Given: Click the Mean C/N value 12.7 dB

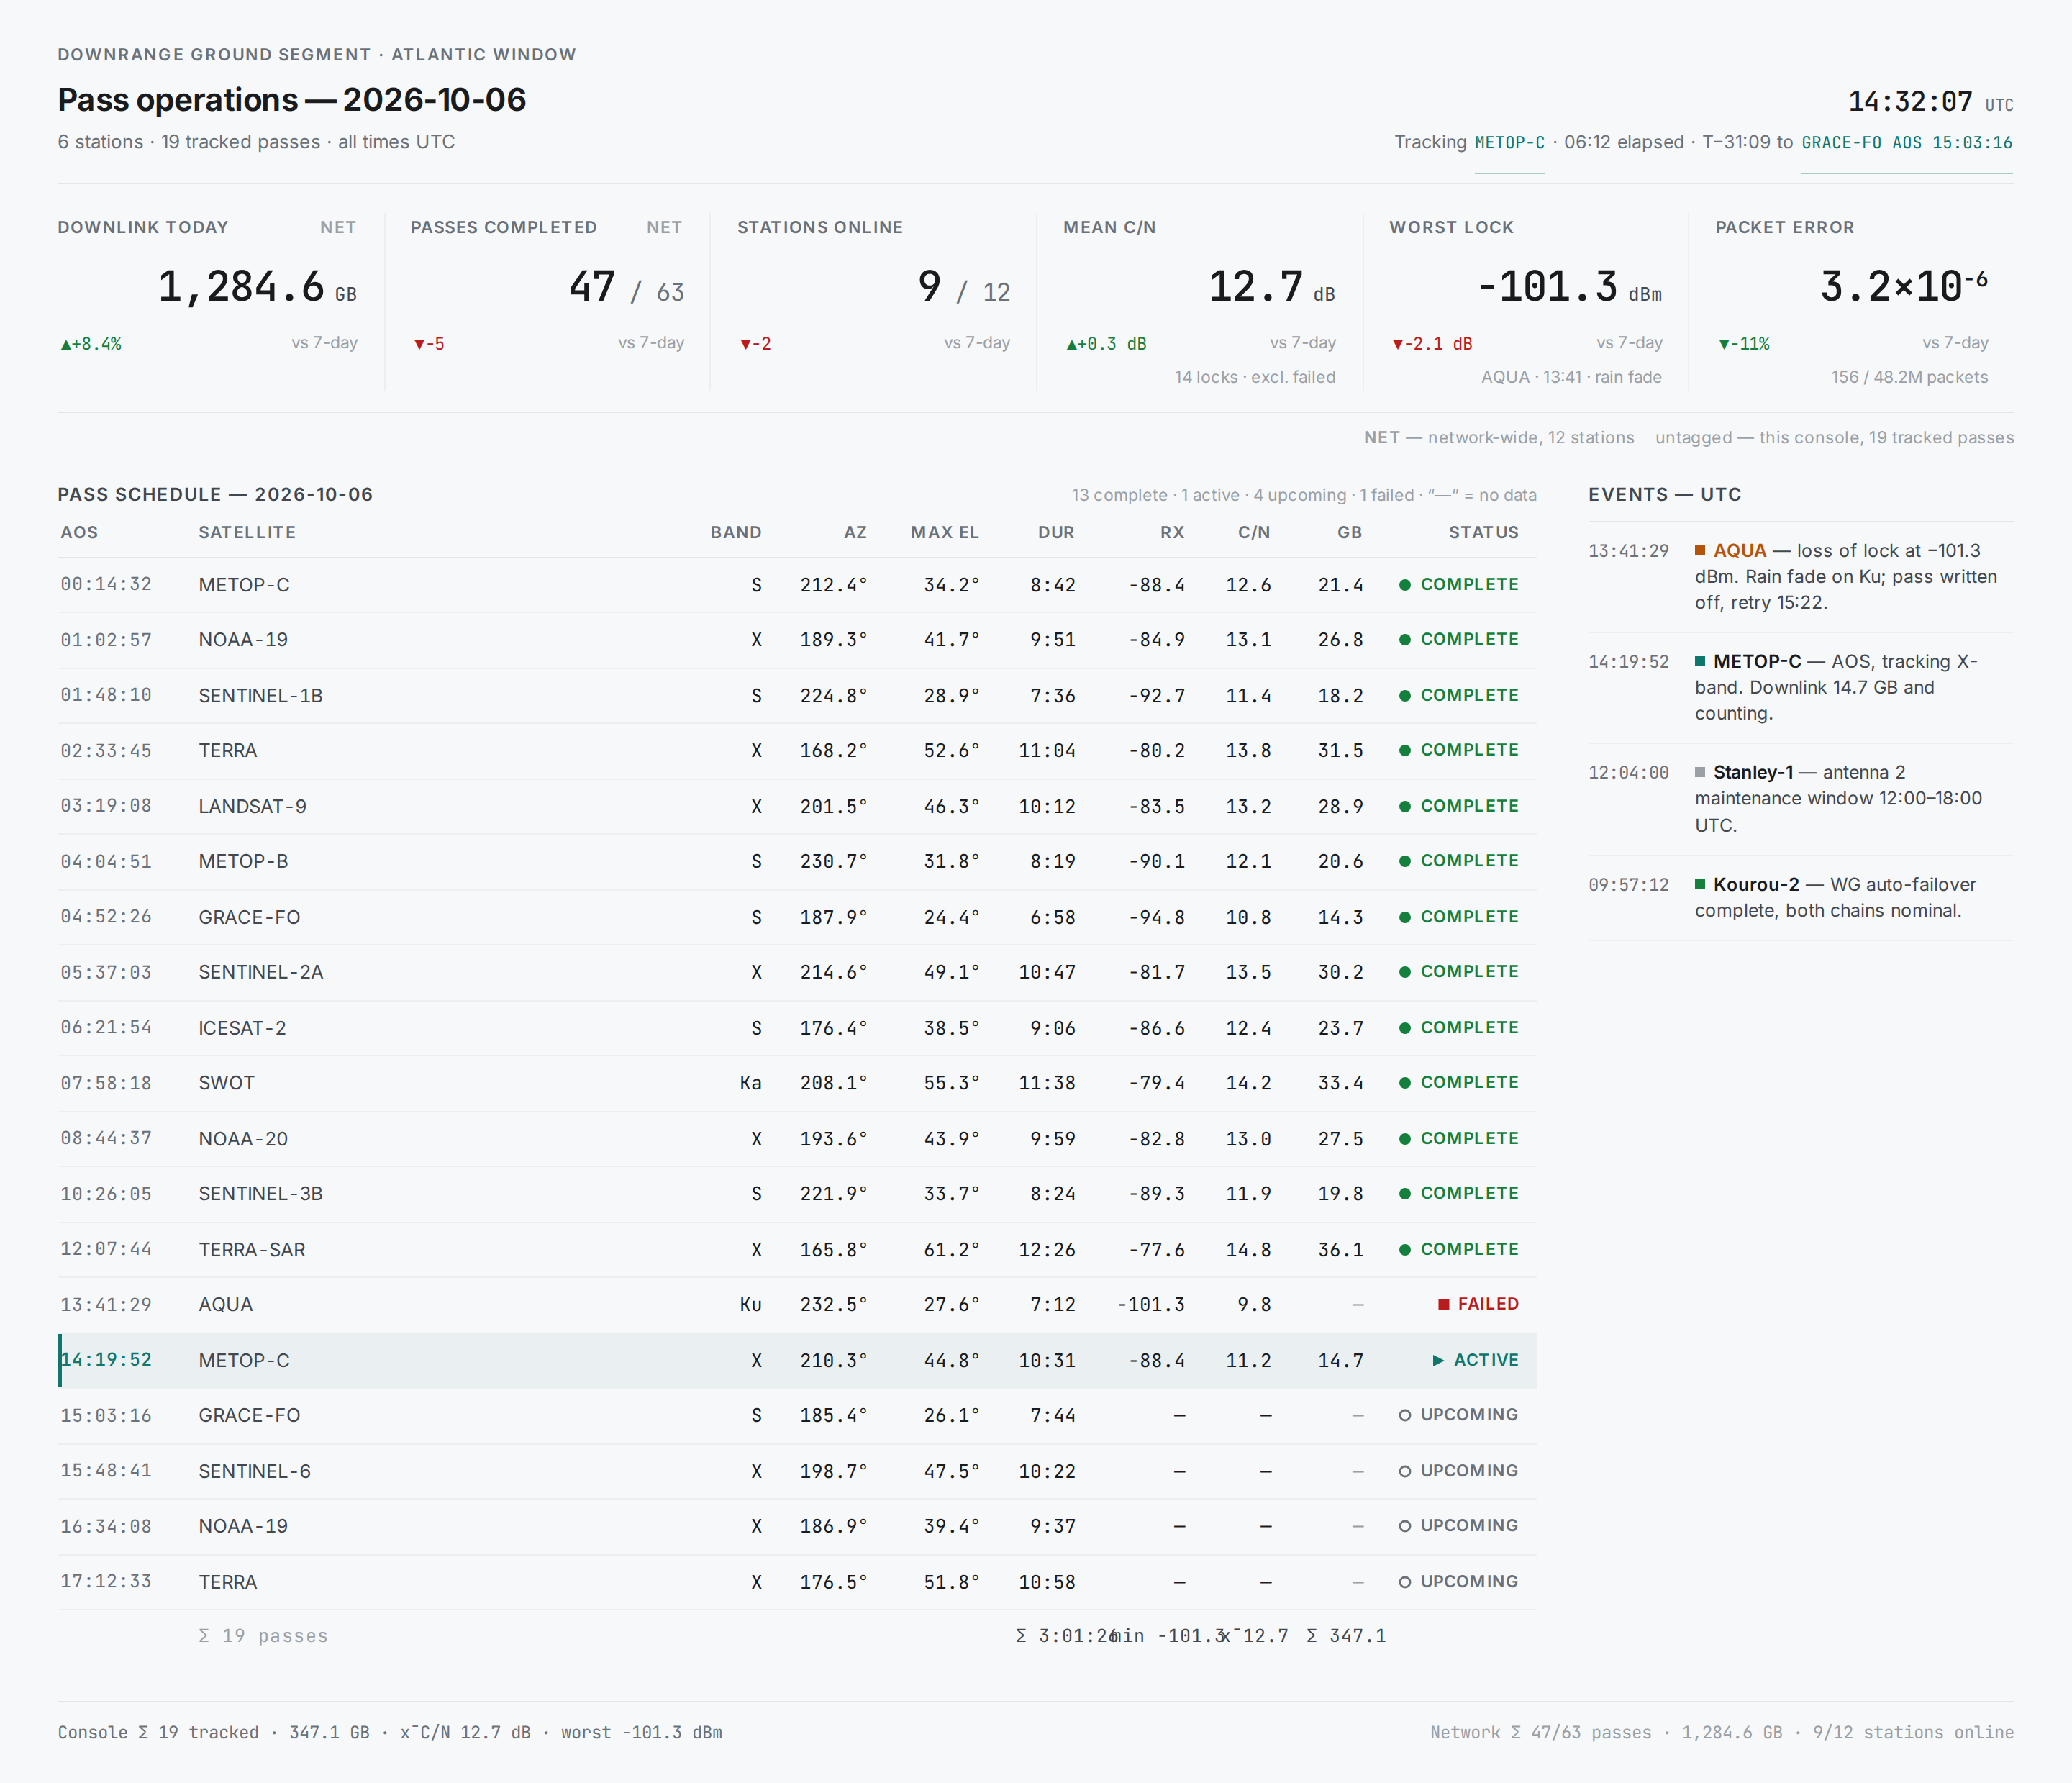Looking at the screenshot, I should [1272, 287].
